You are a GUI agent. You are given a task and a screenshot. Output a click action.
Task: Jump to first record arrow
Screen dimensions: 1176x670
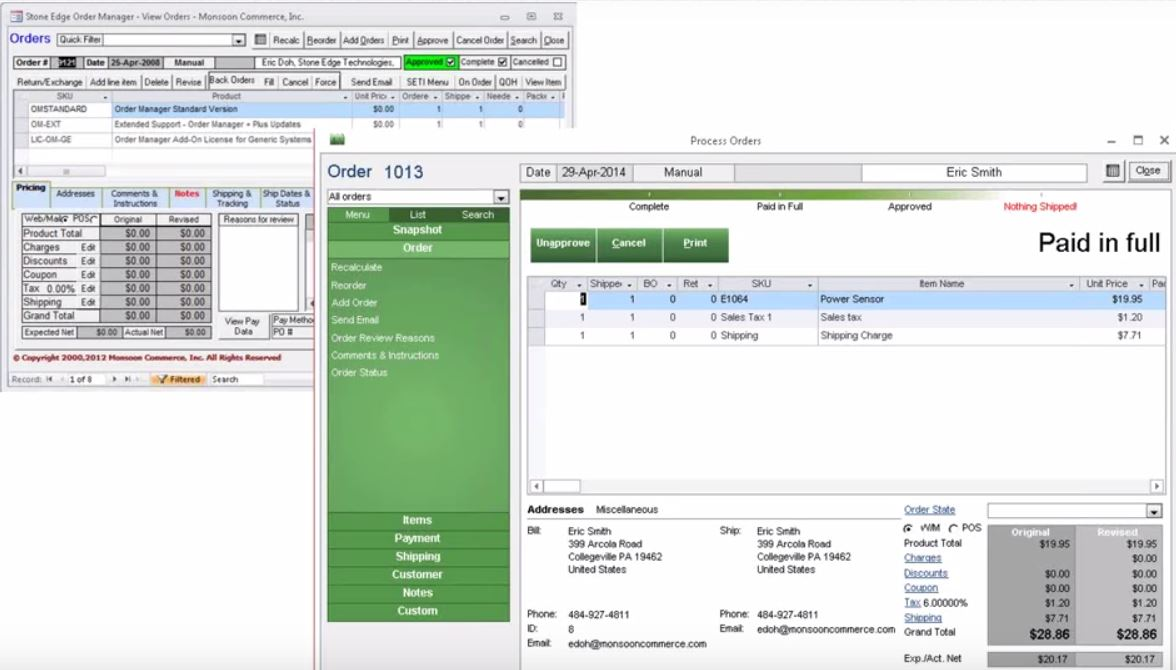(x=49, y=379)
